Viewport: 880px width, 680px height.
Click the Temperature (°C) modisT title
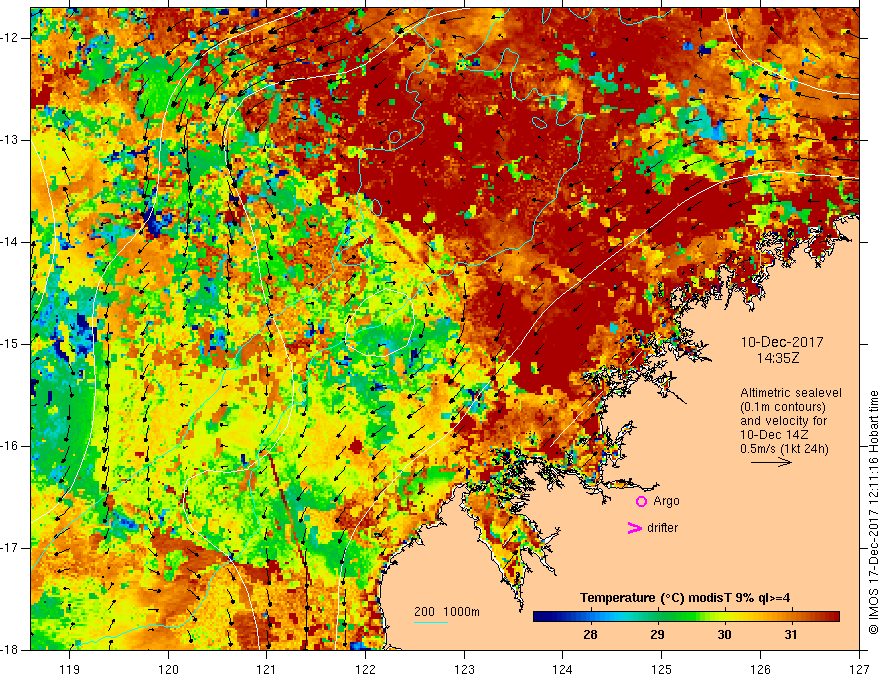click(685, 598)
